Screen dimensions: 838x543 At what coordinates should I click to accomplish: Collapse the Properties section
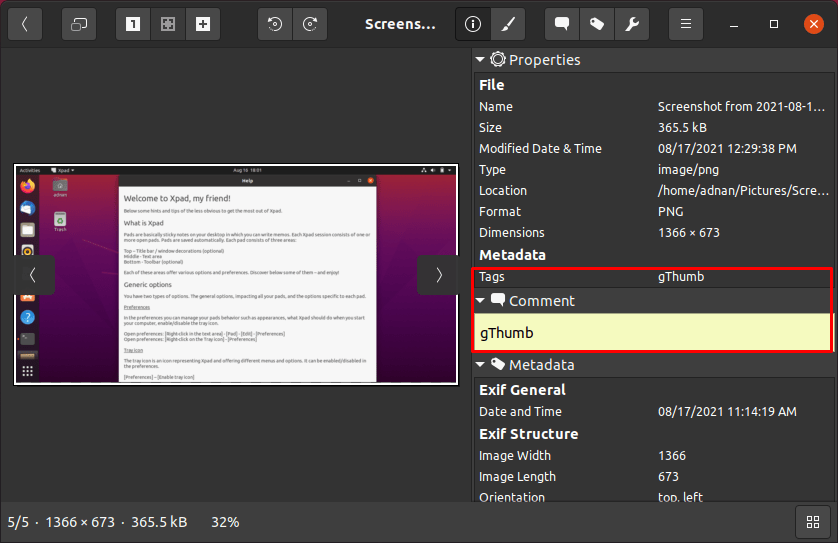[480, 59]
